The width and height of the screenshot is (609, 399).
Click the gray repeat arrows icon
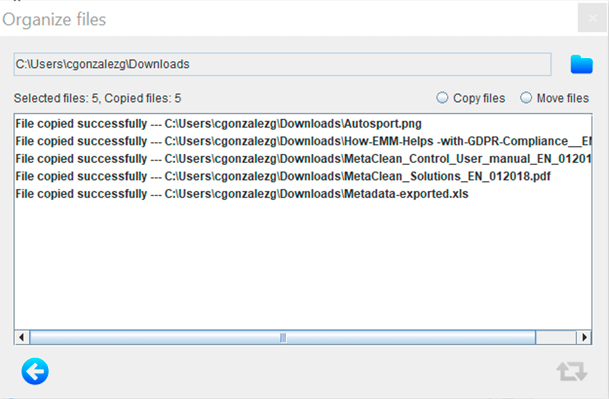pos(572,371)
